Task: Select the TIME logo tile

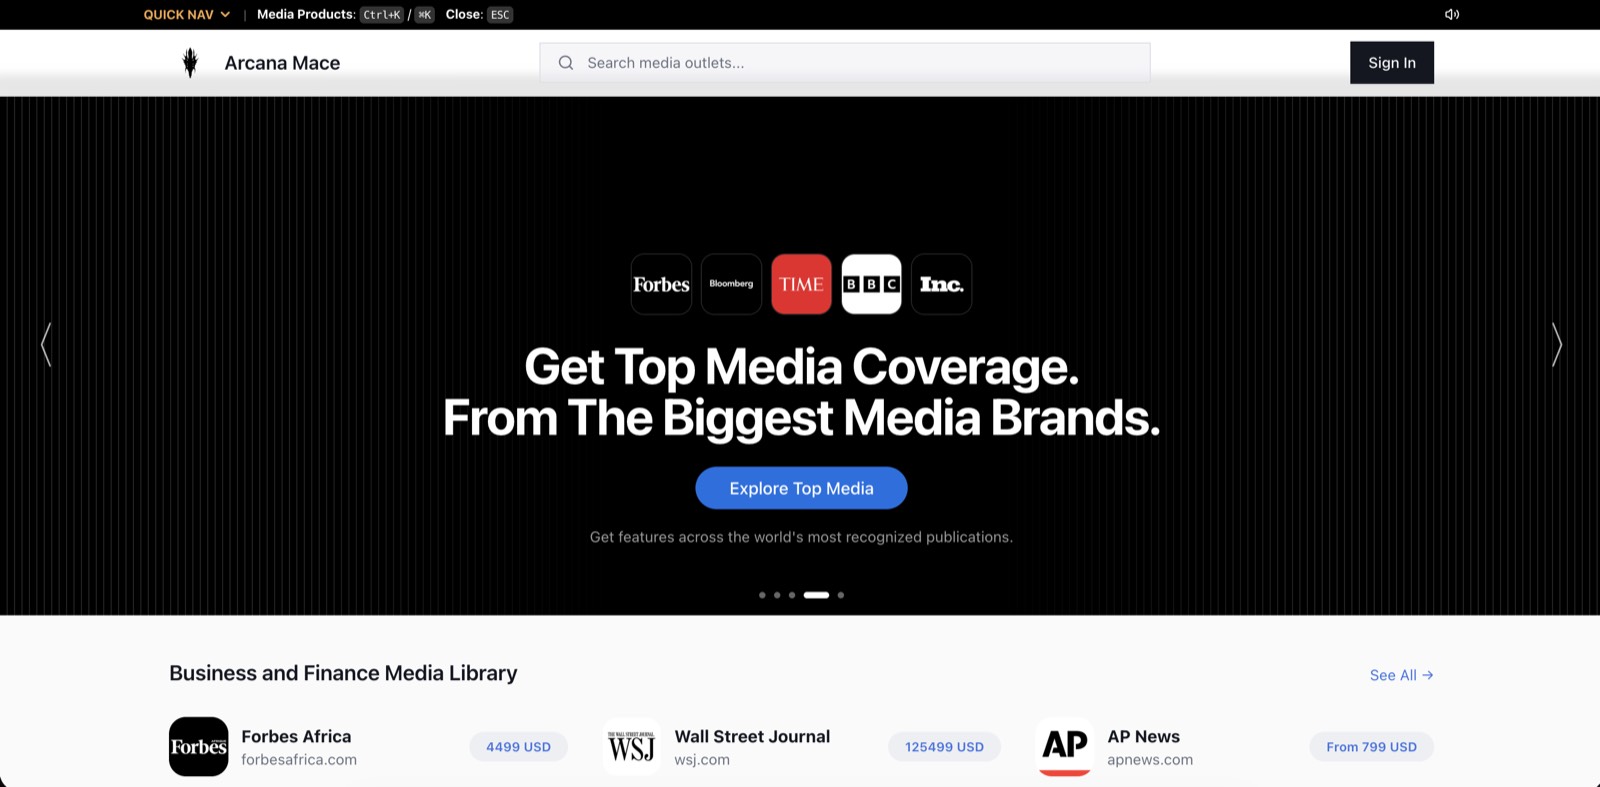Action: (x=801, y=284)
